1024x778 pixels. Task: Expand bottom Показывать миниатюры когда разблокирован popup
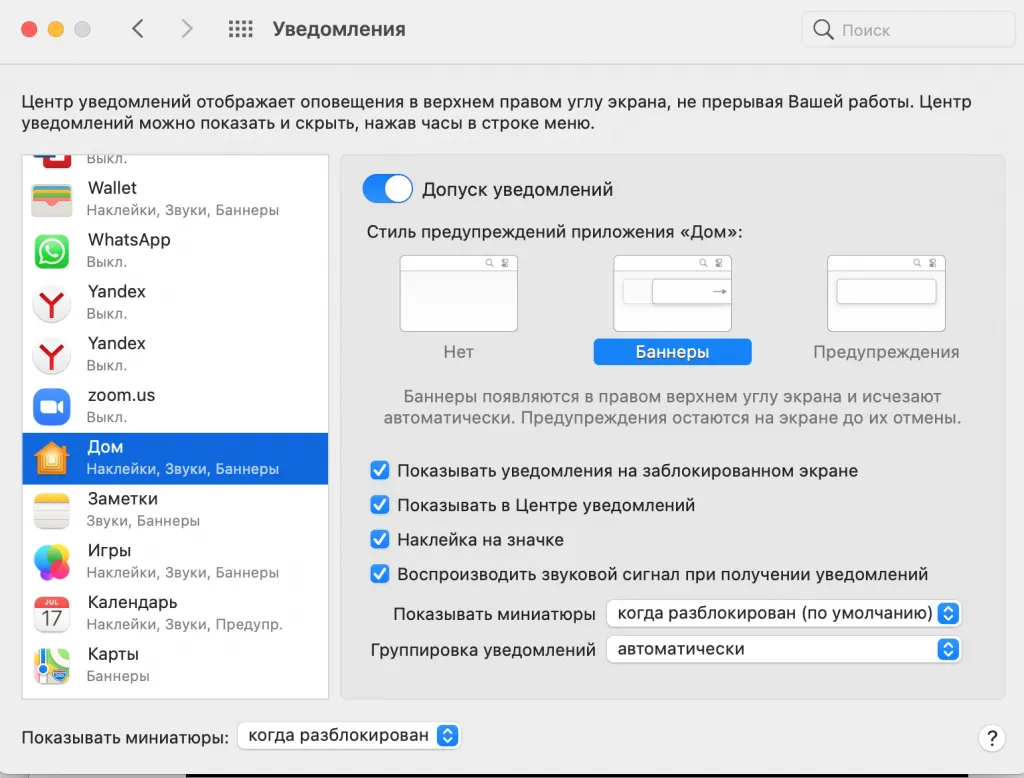349,736
